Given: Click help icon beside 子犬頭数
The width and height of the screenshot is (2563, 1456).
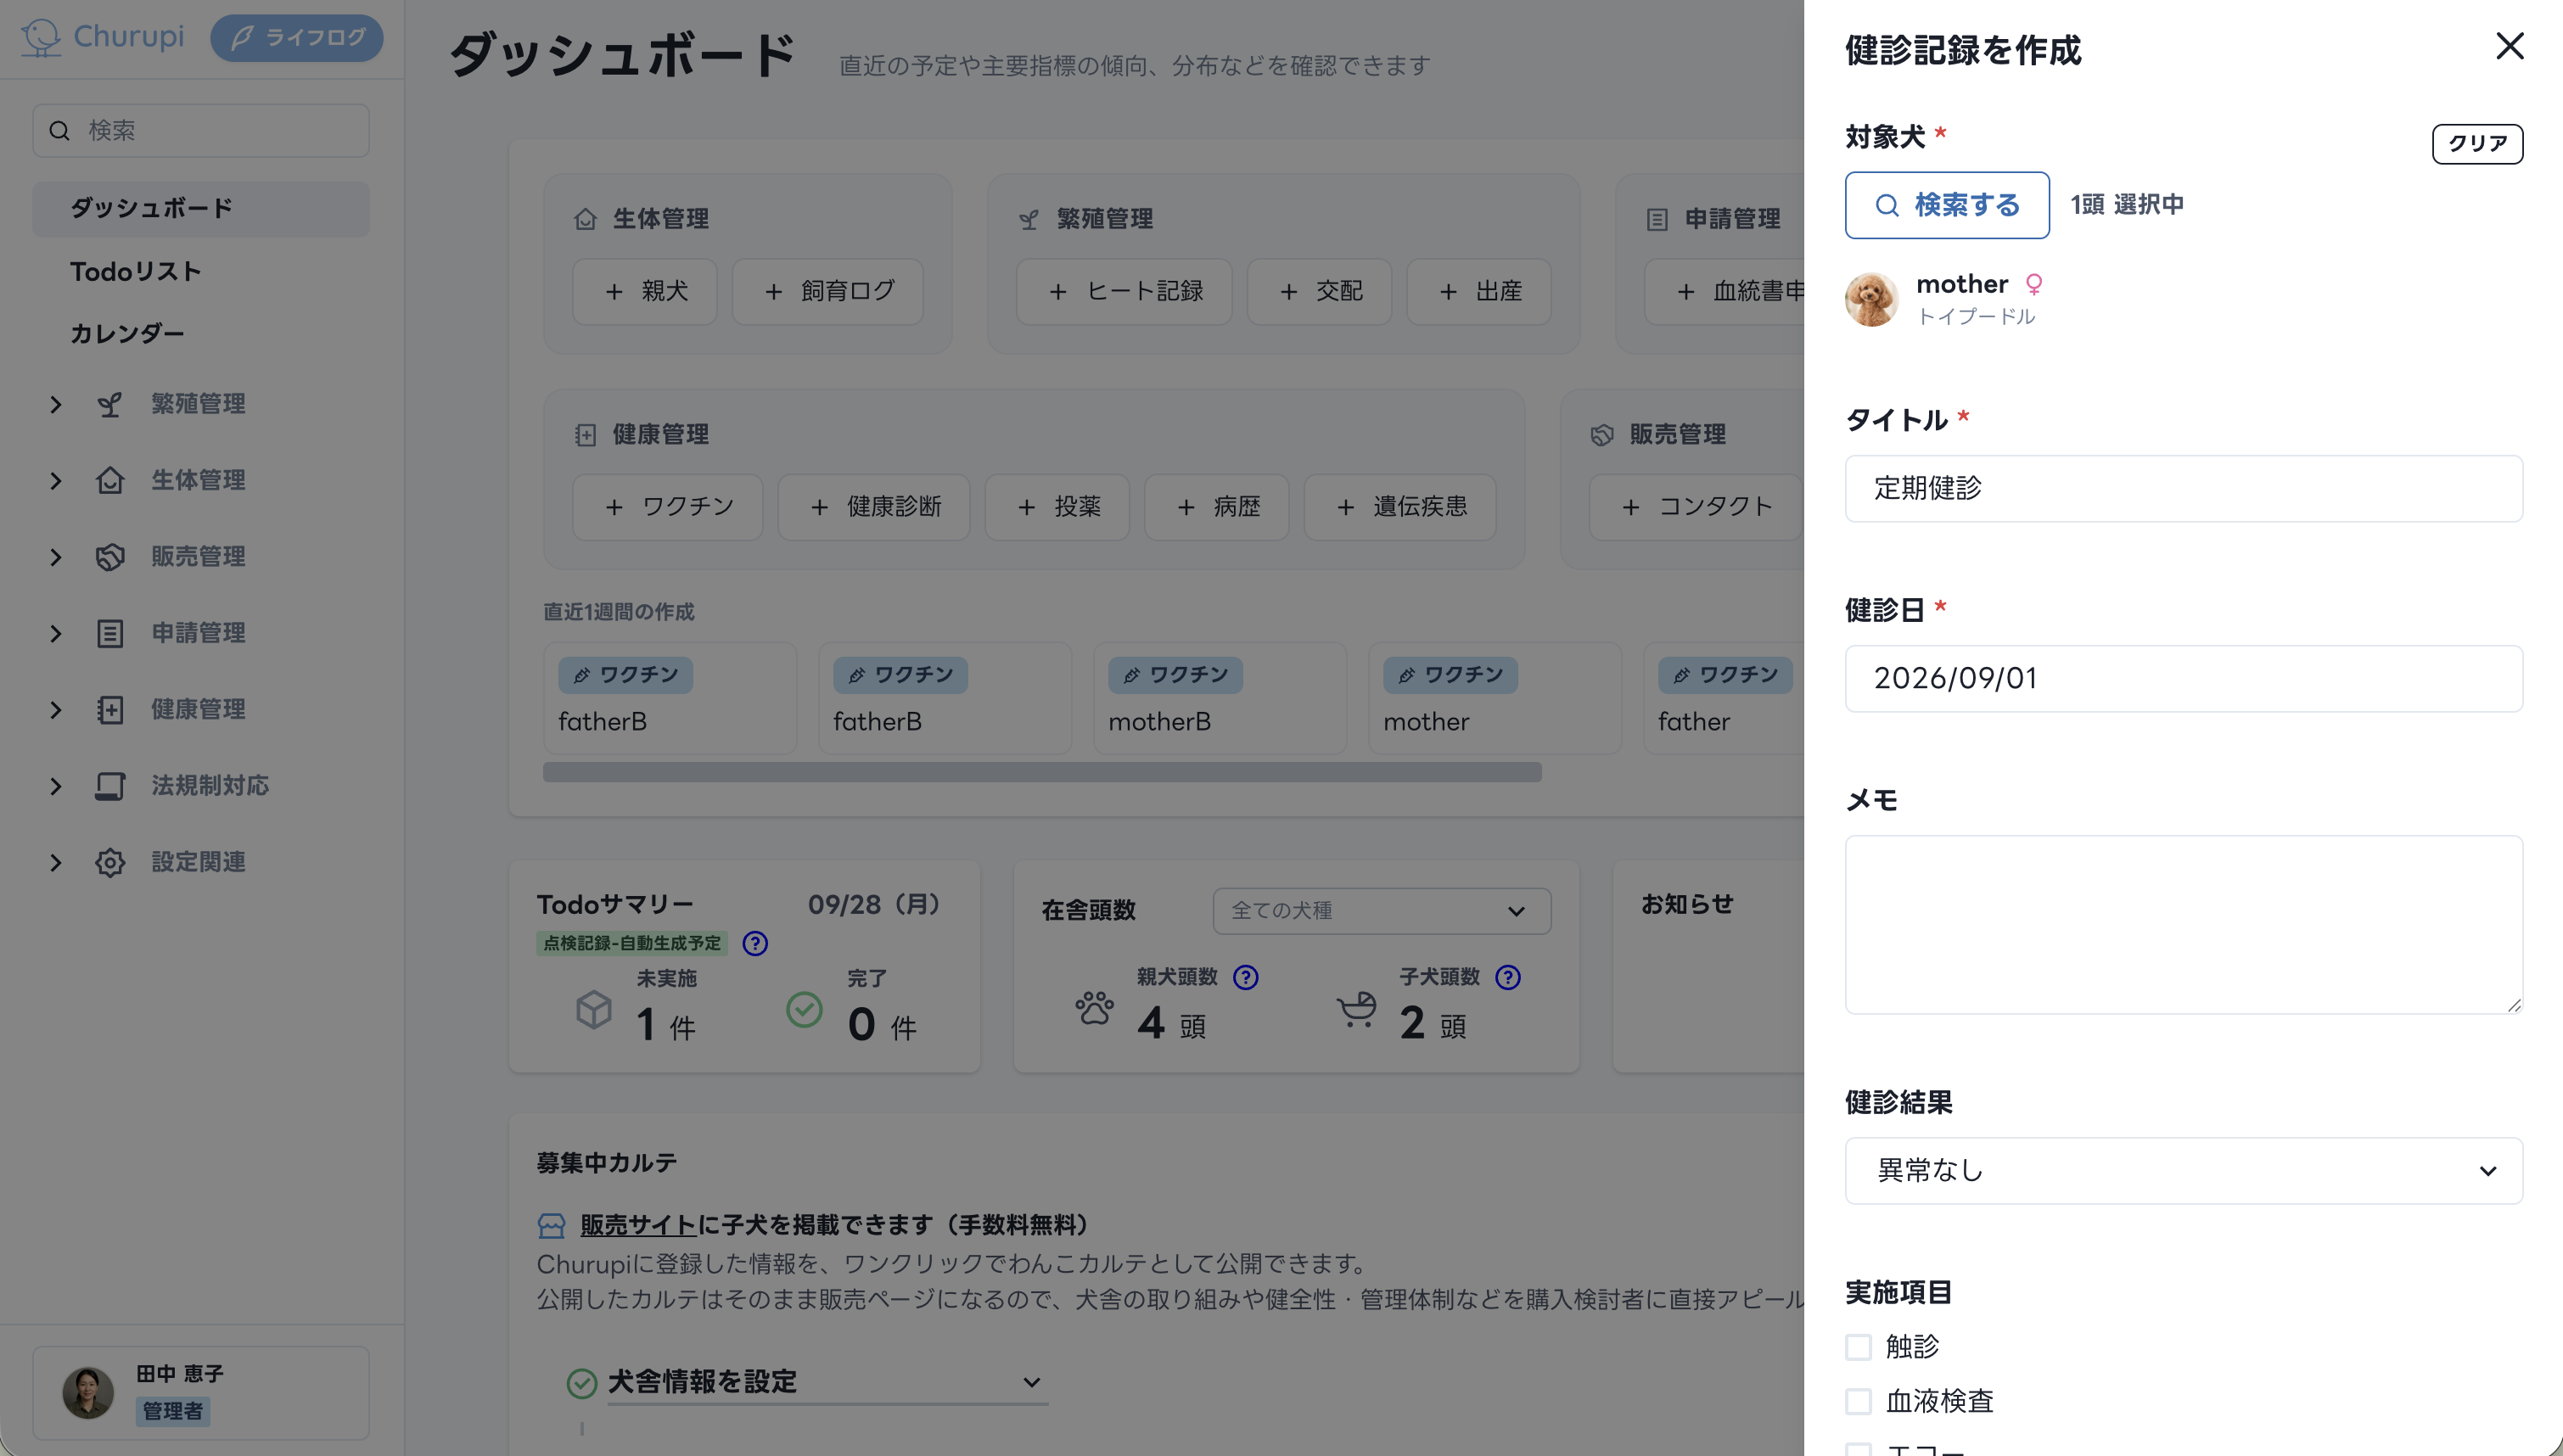Looking at the screenshot, I should click(x=1507, y=977).
